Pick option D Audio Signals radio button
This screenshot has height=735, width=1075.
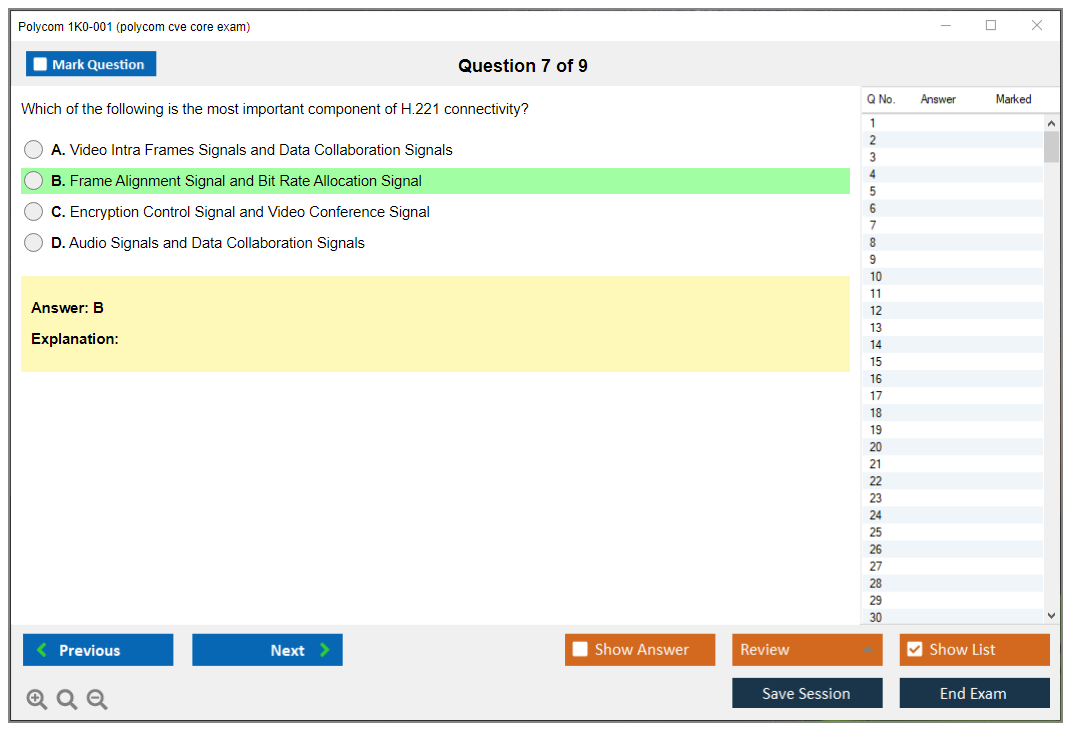coord(34,243)
